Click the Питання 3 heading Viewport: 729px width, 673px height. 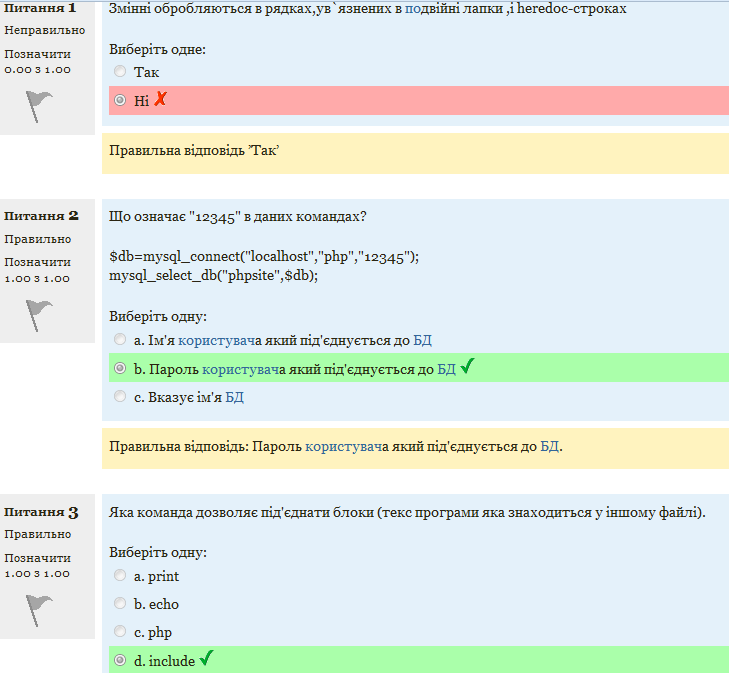[41, 512]
